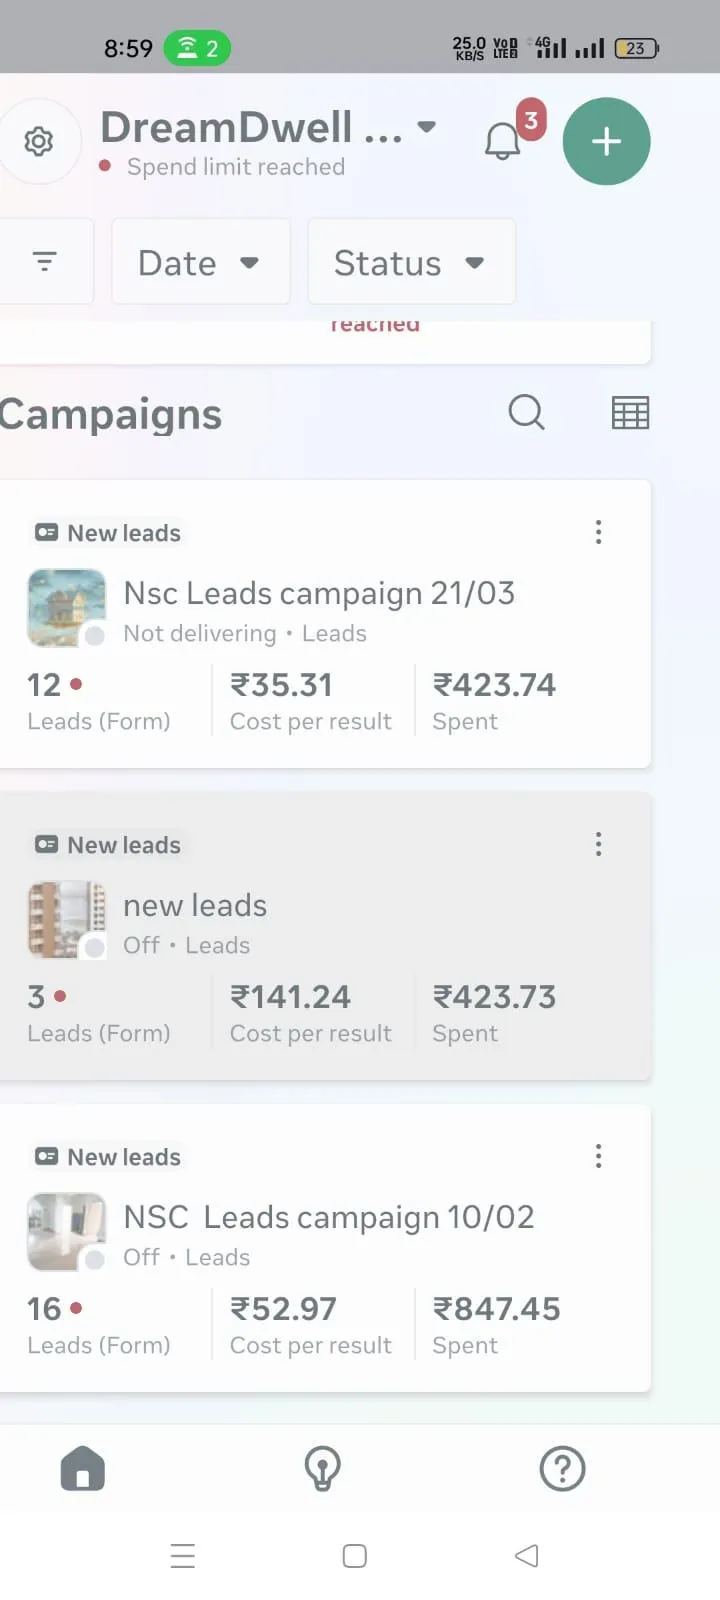Open insights lightbulb tab
This screenshot has height=1600, width=720.
pyautogui.click(x=322, y=1469)
